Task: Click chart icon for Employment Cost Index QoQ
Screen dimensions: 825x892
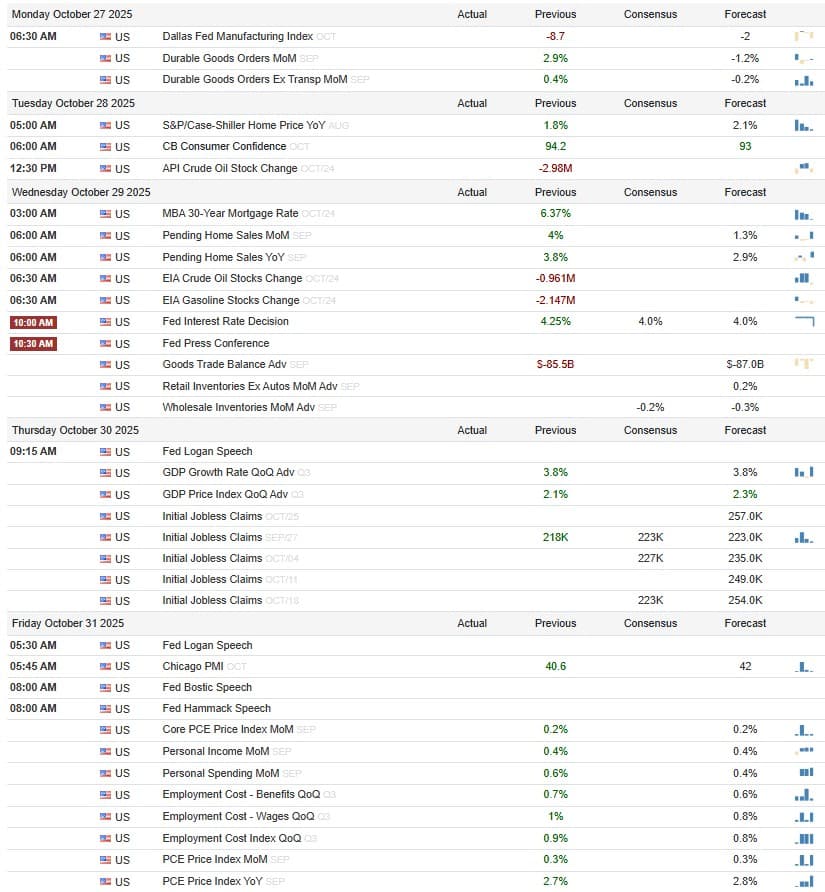Action: pos(805,838)
